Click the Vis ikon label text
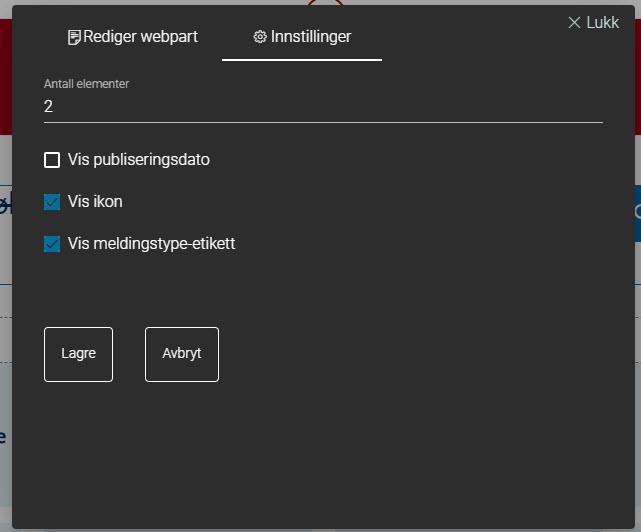Viewport: 641px width, 532px height. click(x=95, y=202)
